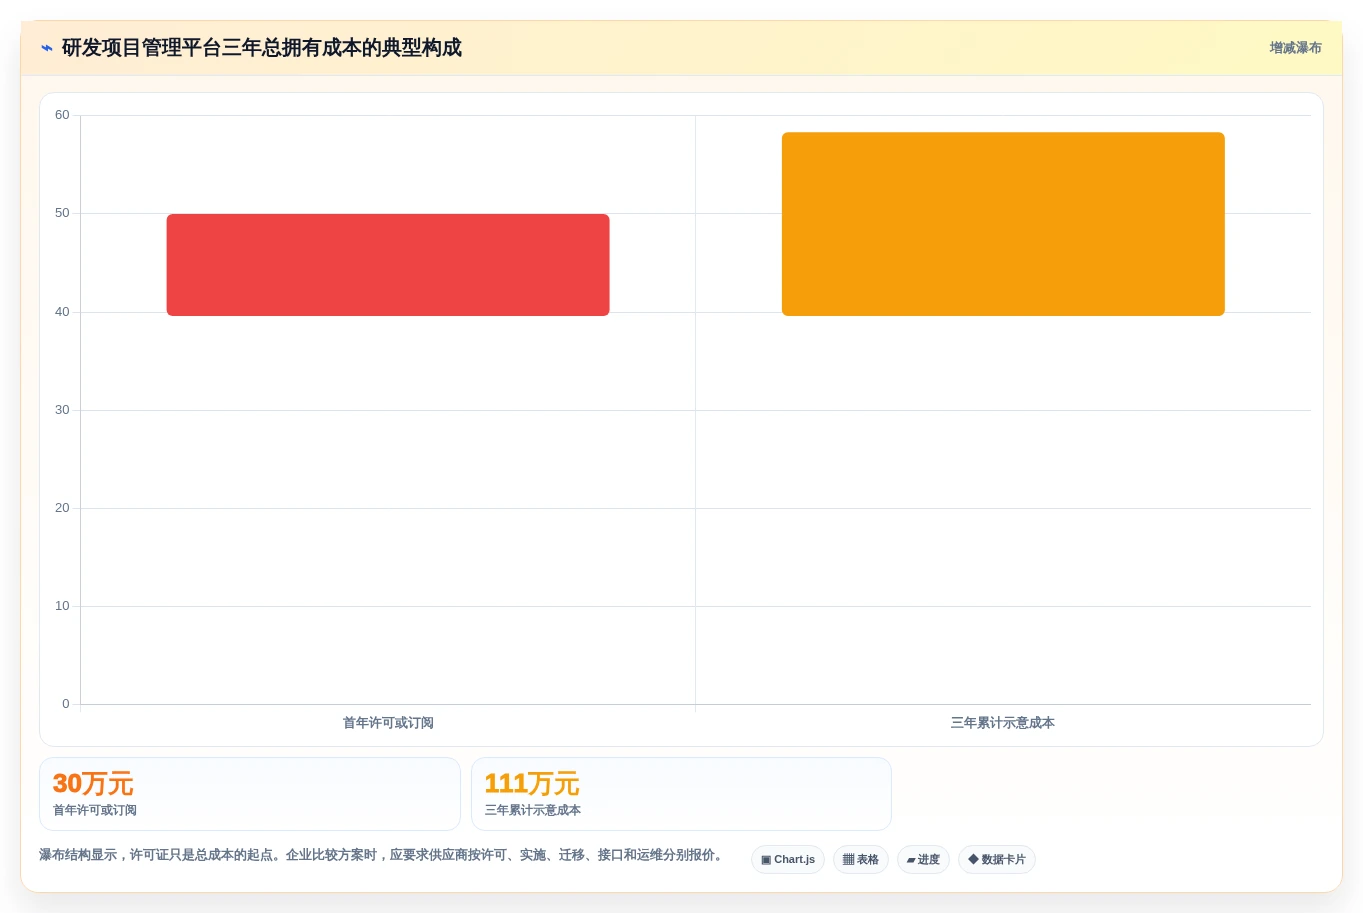1363x913 pixels.
Task: Click the red 首年许可或订阅 bar
Action: pyautogui.click(x=388, y=265)
